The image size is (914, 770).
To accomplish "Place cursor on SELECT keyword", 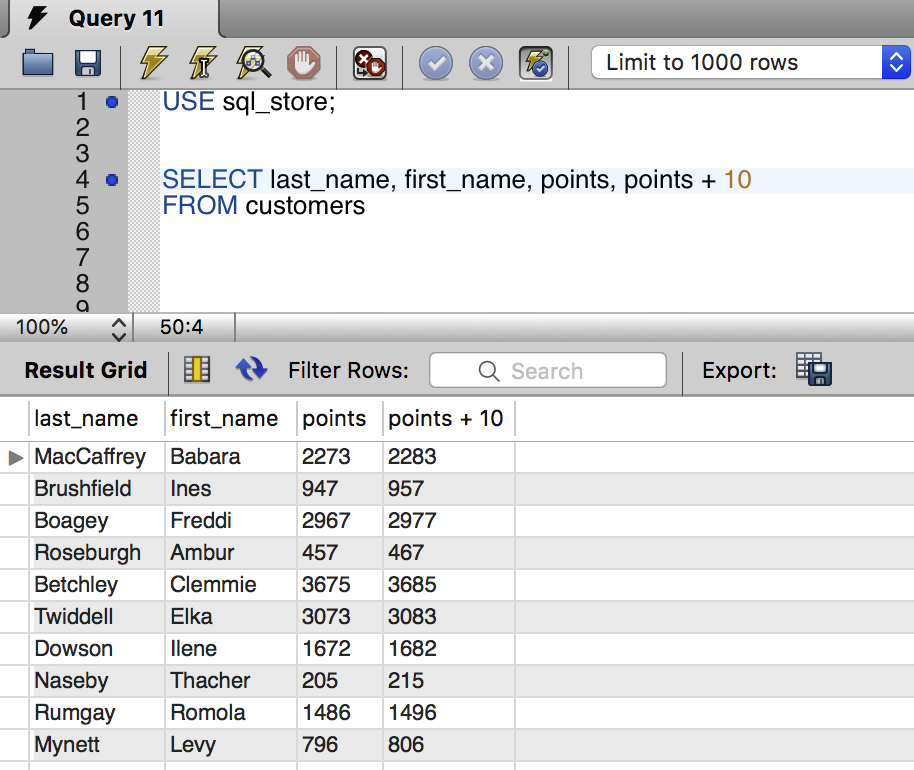I will click(212, 180).
